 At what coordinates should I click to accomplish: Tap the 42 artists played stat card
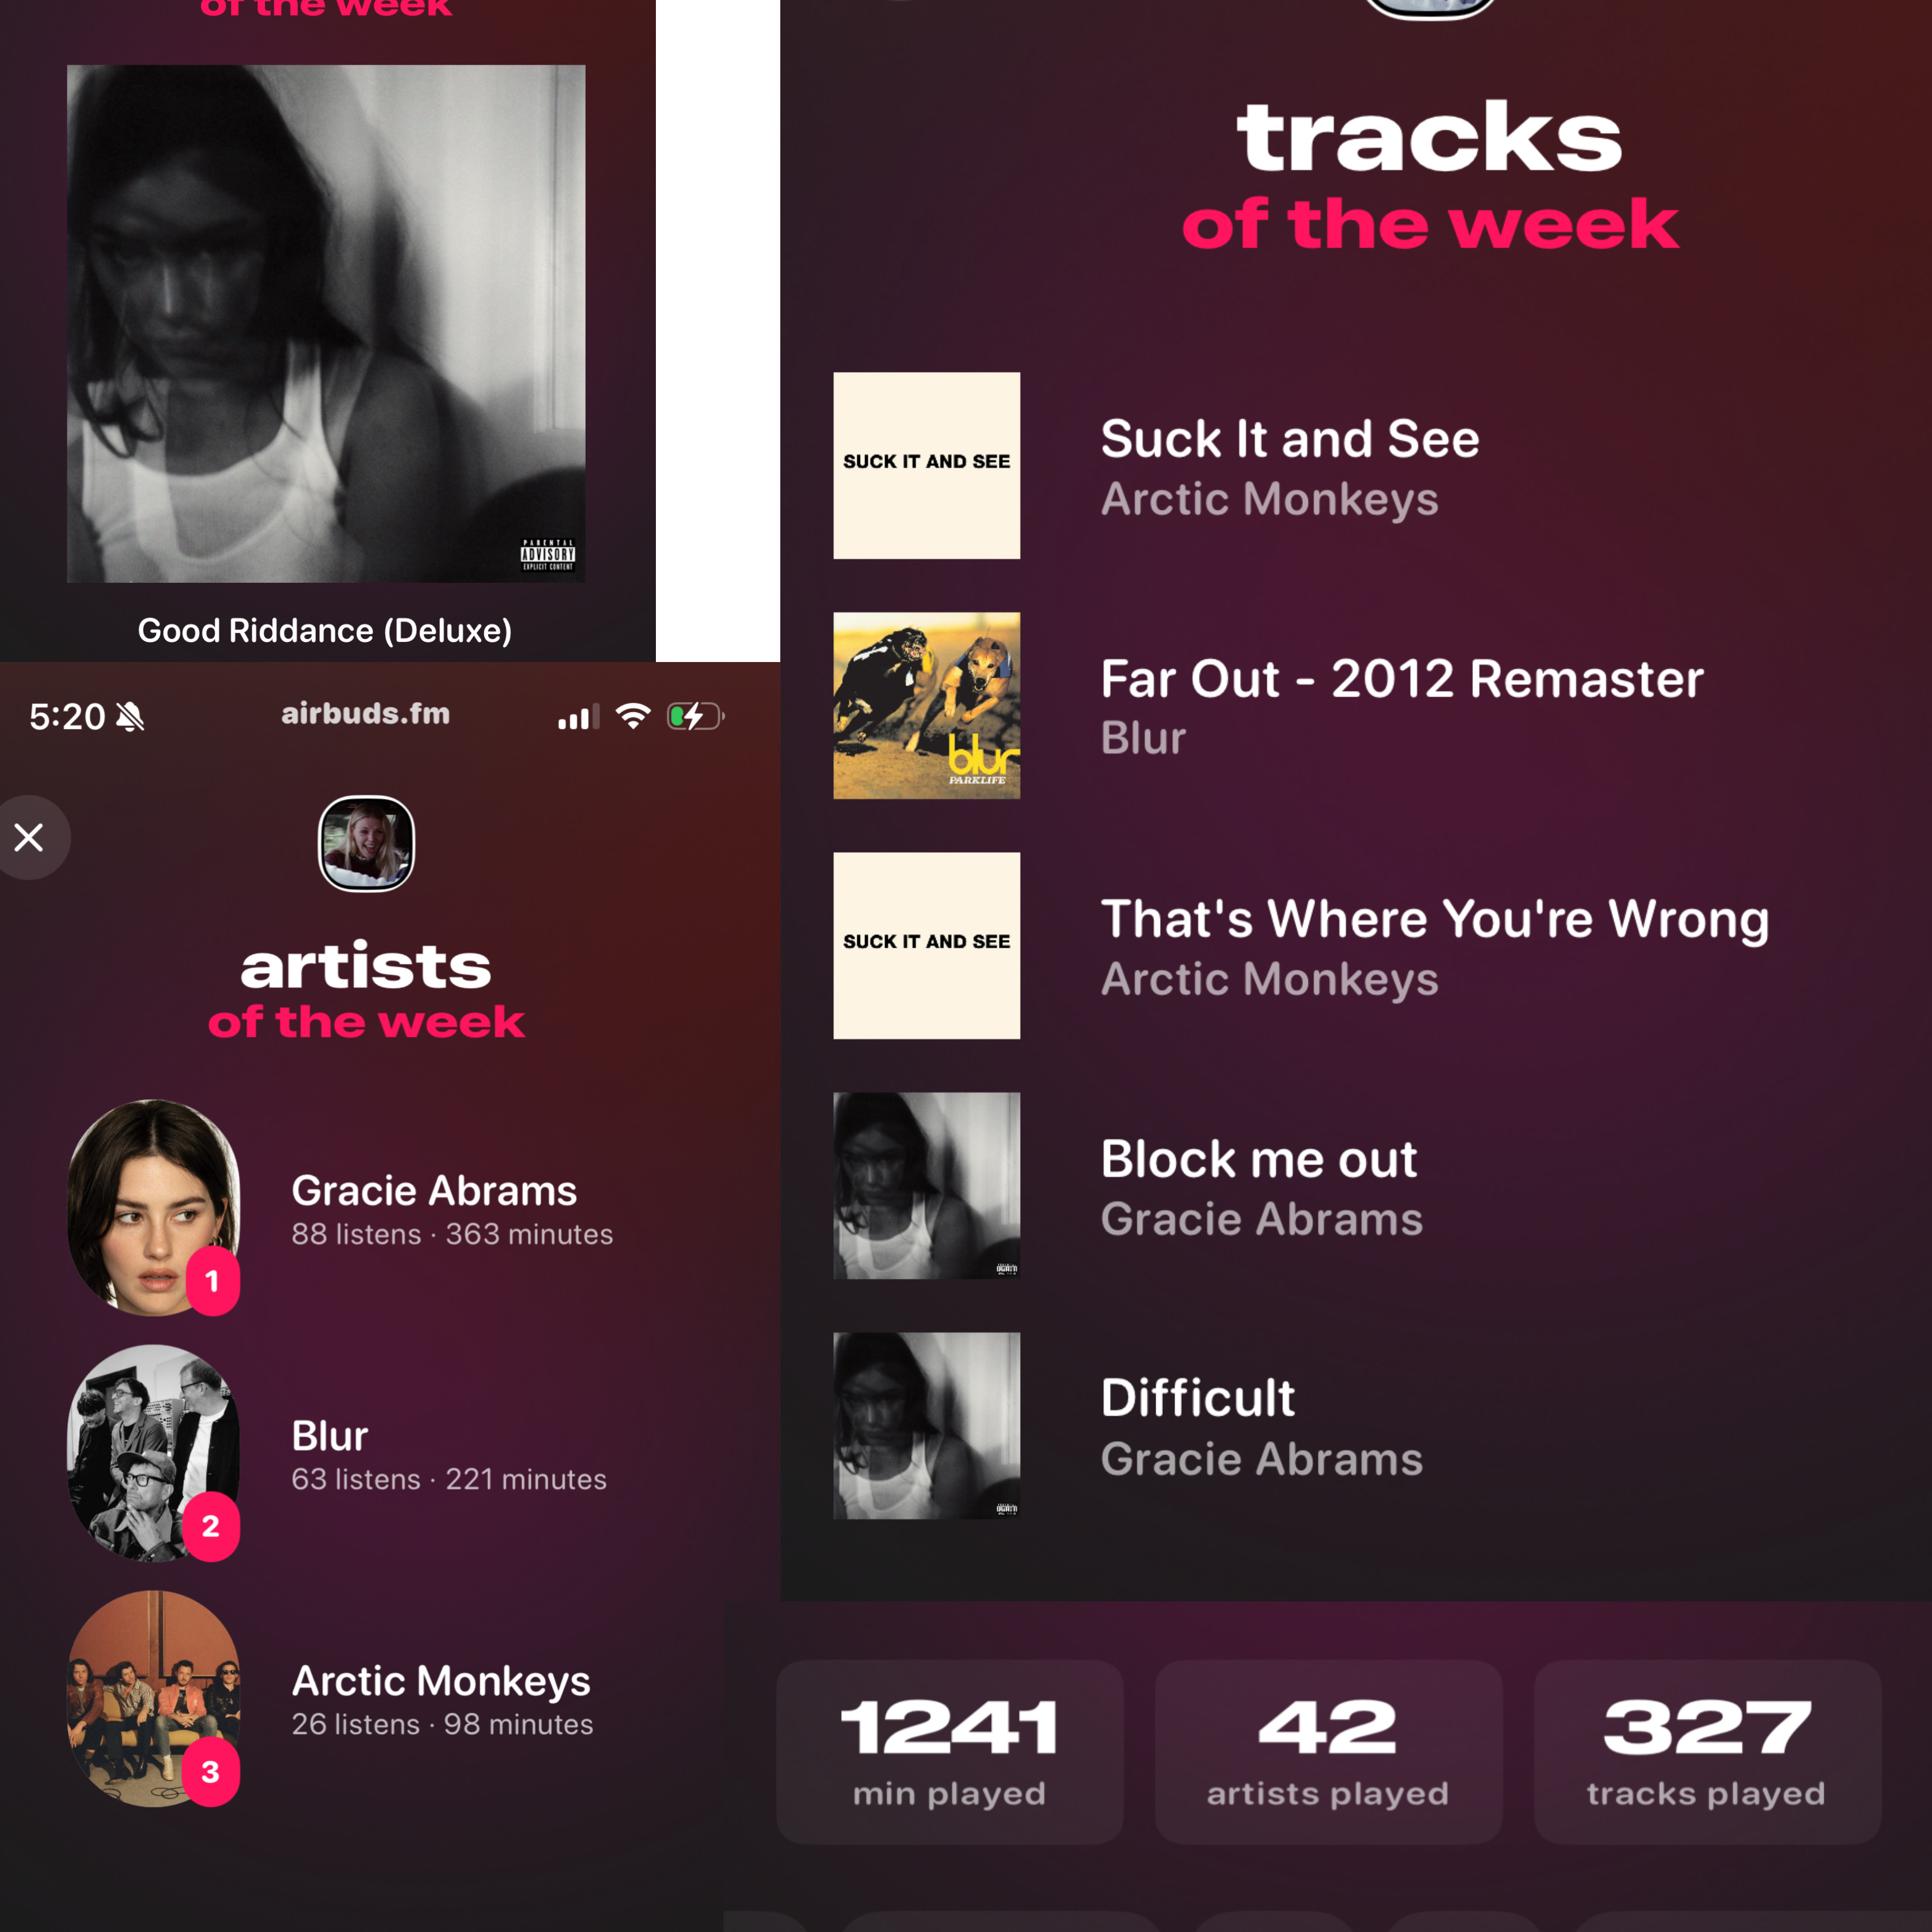tap(1329, 1752)
